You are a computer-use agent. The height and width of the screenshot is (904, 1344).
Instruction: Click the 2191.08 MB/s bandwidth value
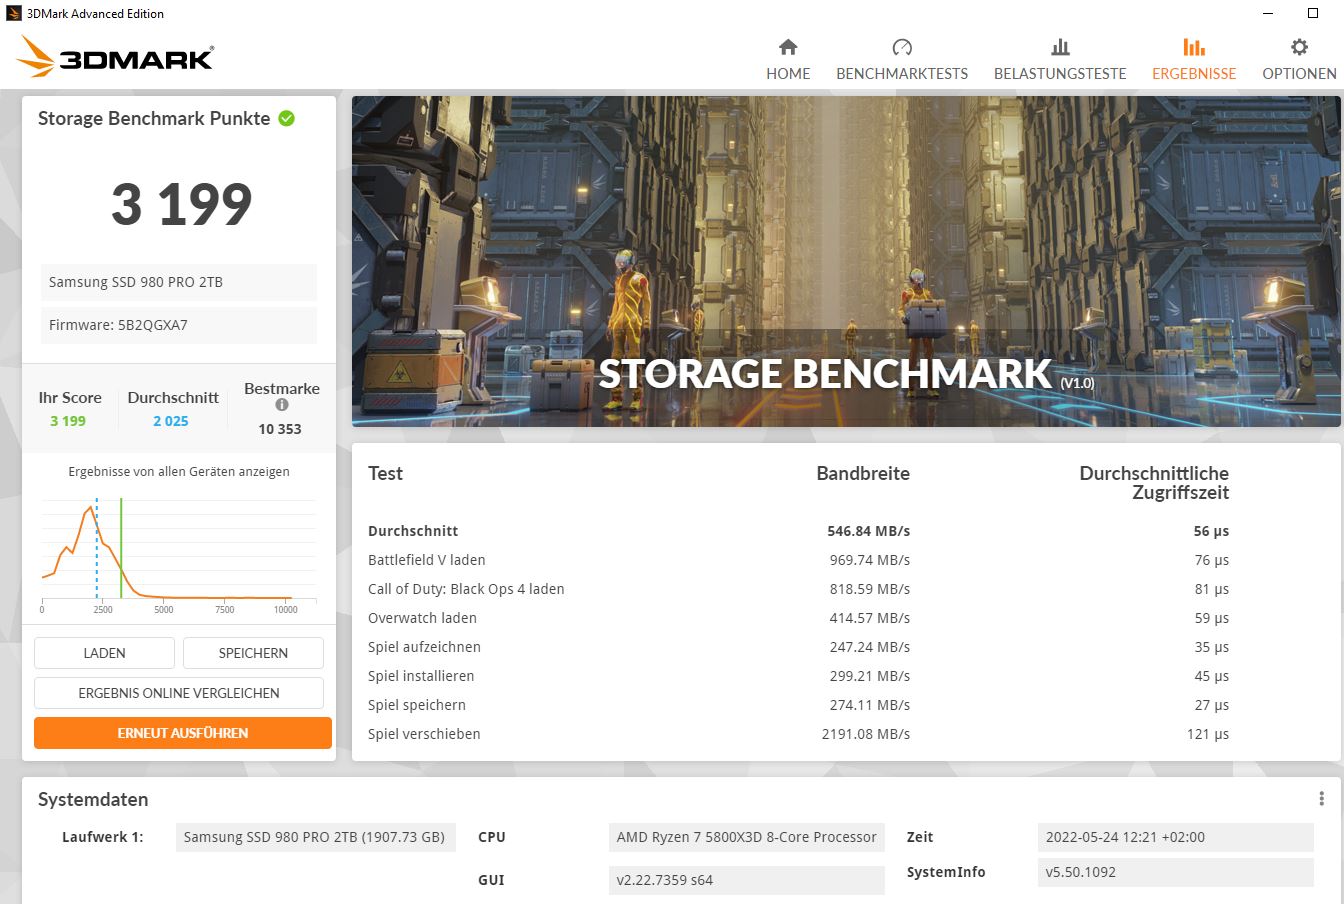[x=866, y=734]
